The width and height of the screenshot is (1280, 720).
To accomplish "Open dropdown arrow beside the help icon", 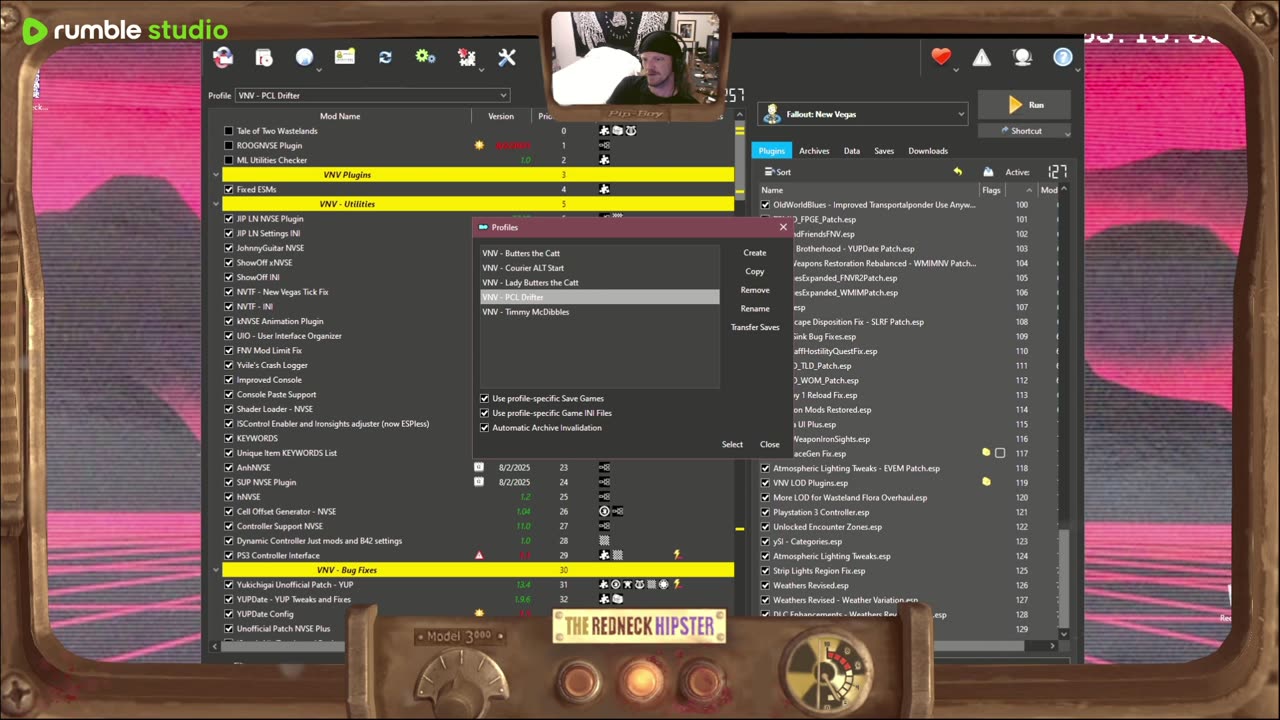I will [x=1078, y=70].
